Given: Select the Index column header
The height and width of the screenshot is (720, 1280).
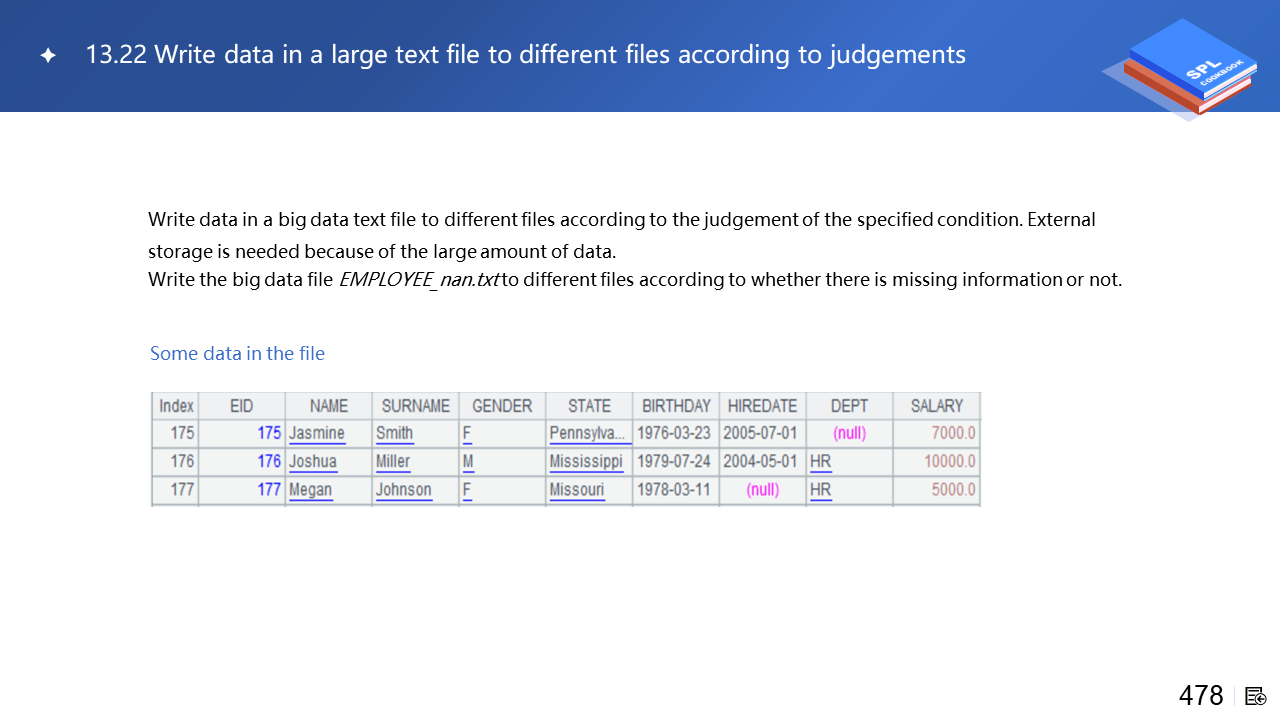Looking at the screenshot, I should tap(176, 406).
